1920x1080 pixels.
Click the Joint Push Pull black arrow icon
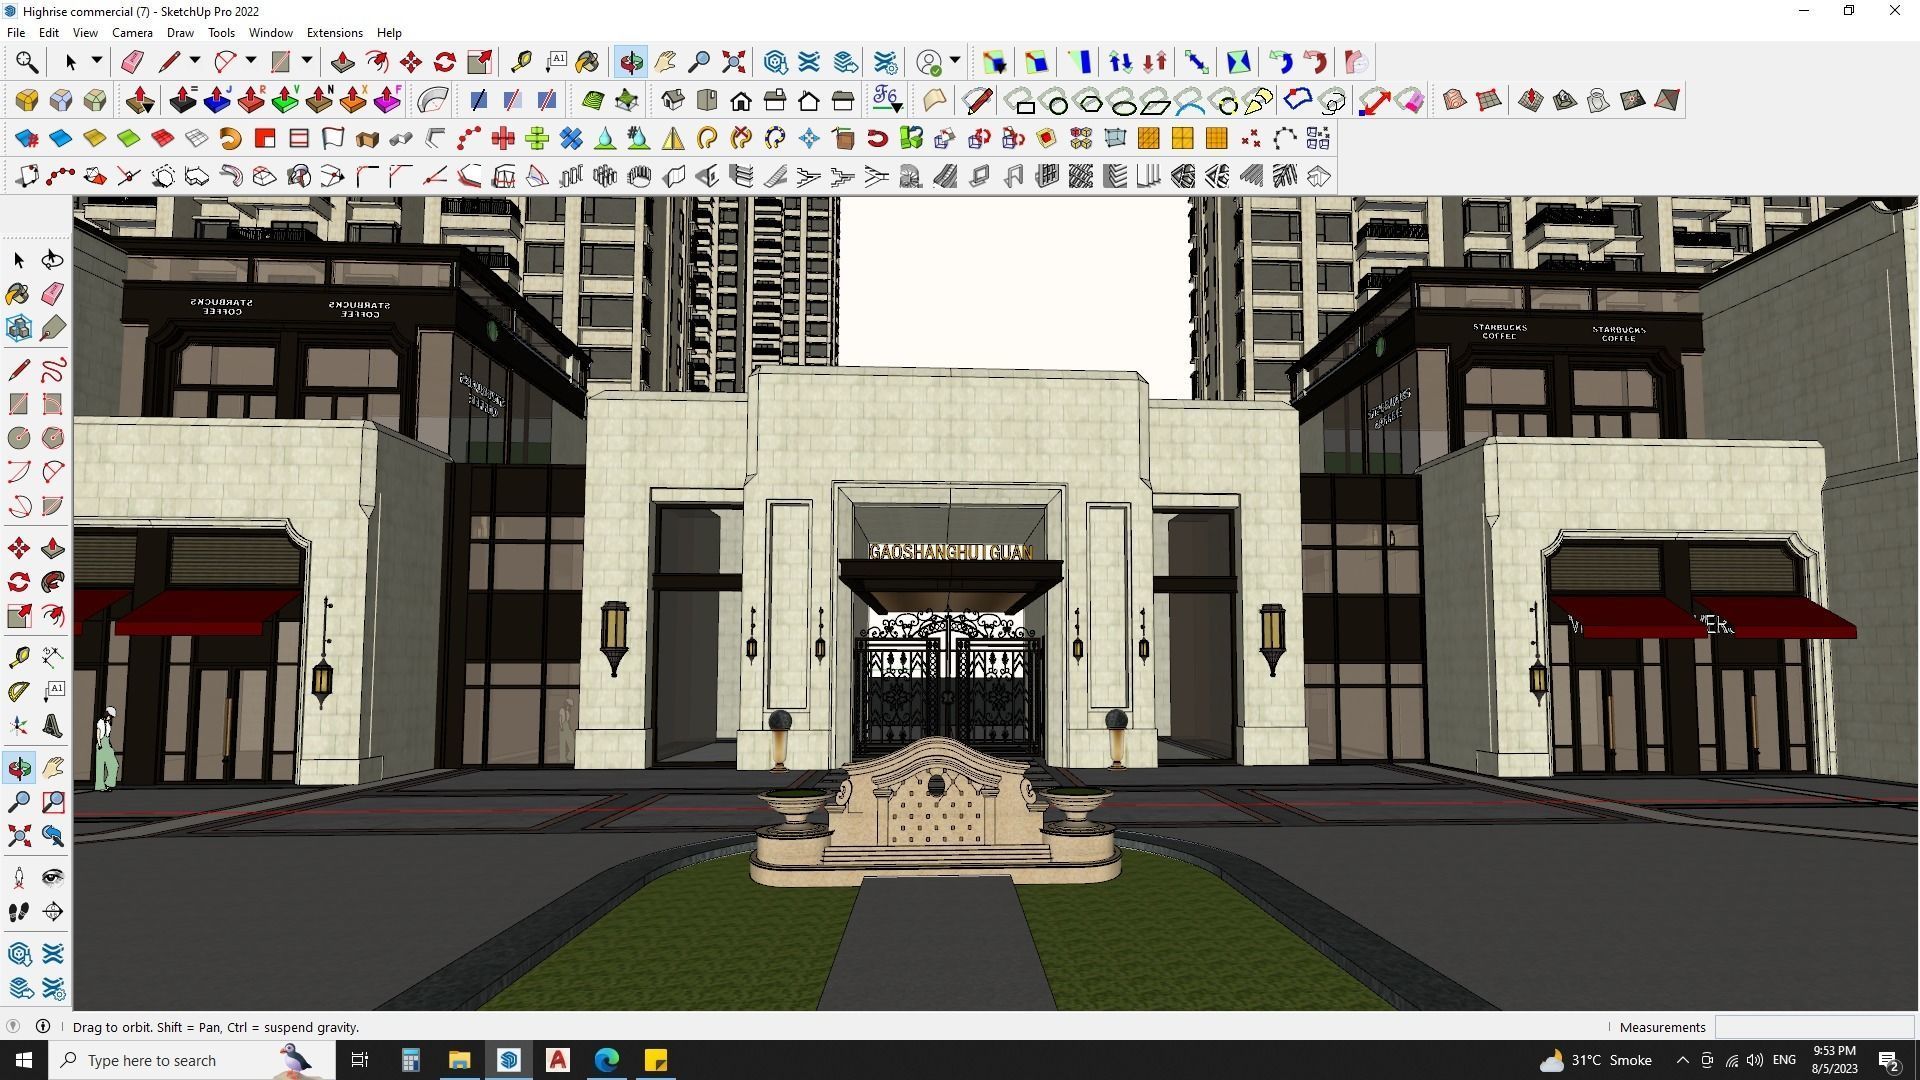click(x=183, y=100)
